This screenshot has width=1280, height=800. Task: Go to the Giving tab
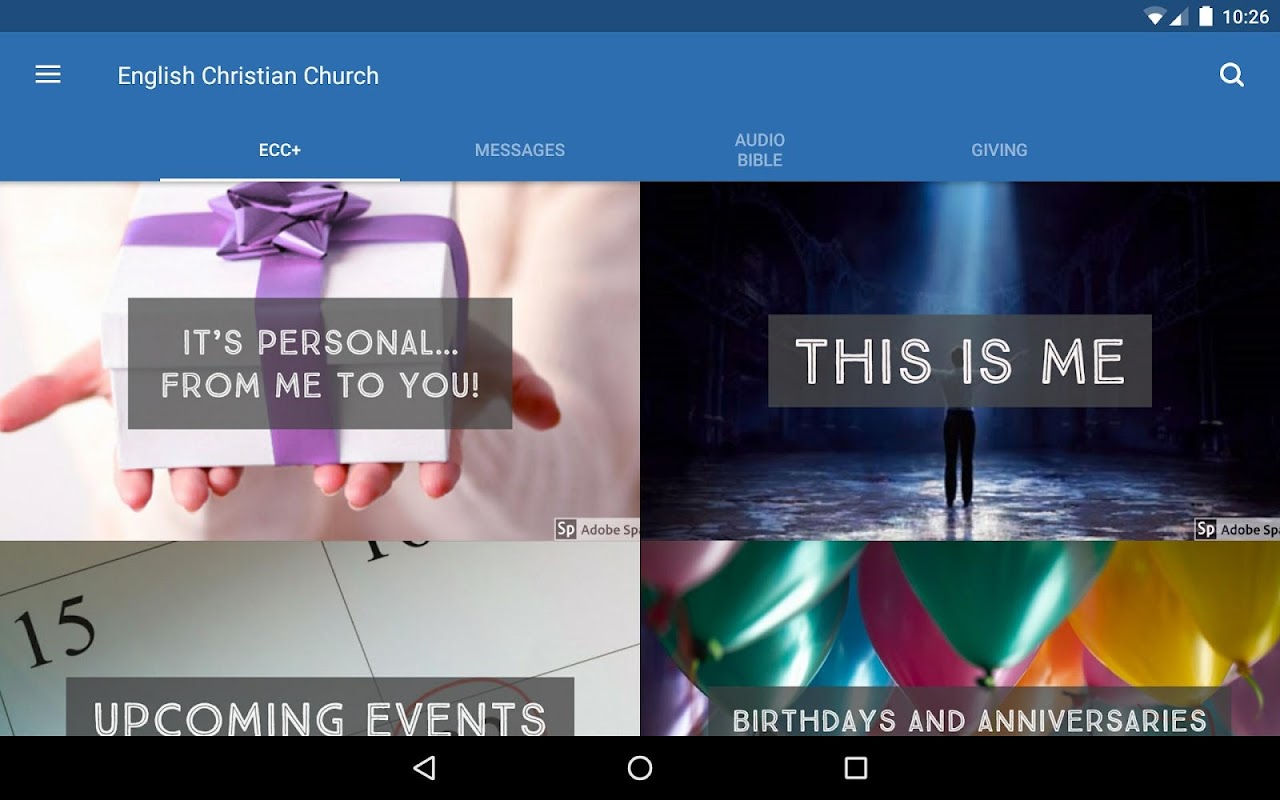1000,150
